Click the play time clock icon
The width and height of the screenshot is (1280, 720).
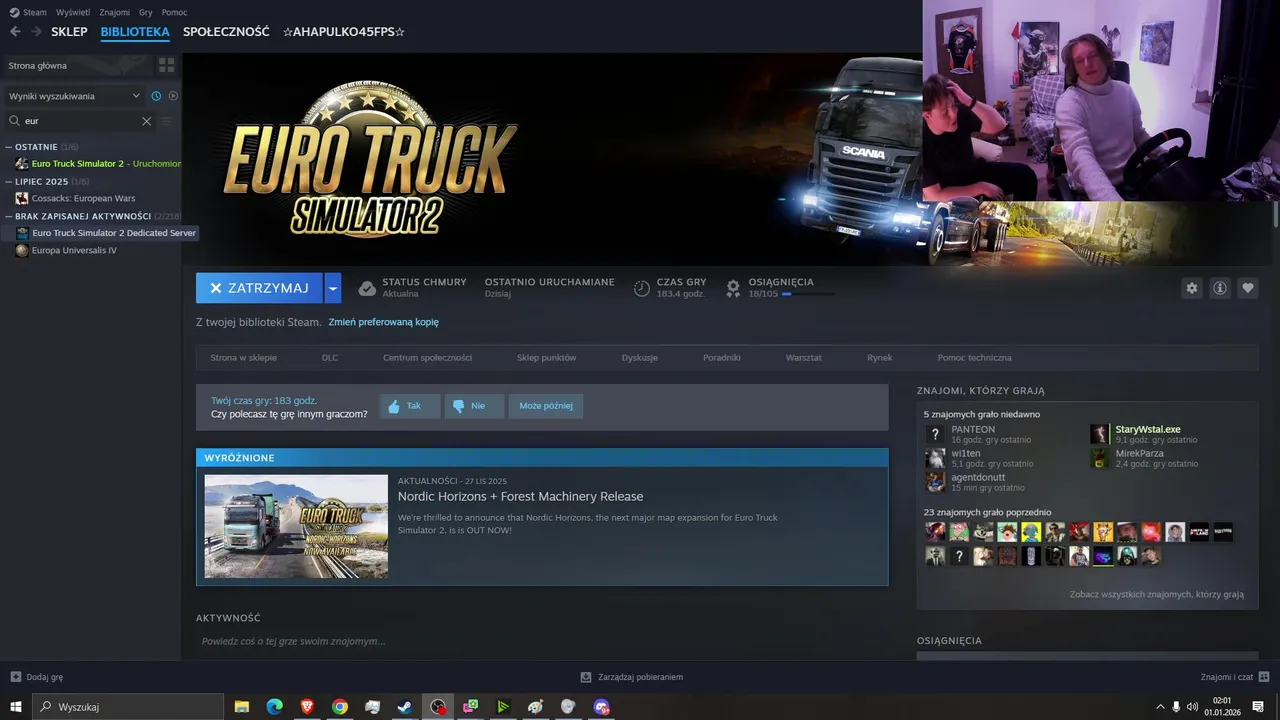point(642,288)
